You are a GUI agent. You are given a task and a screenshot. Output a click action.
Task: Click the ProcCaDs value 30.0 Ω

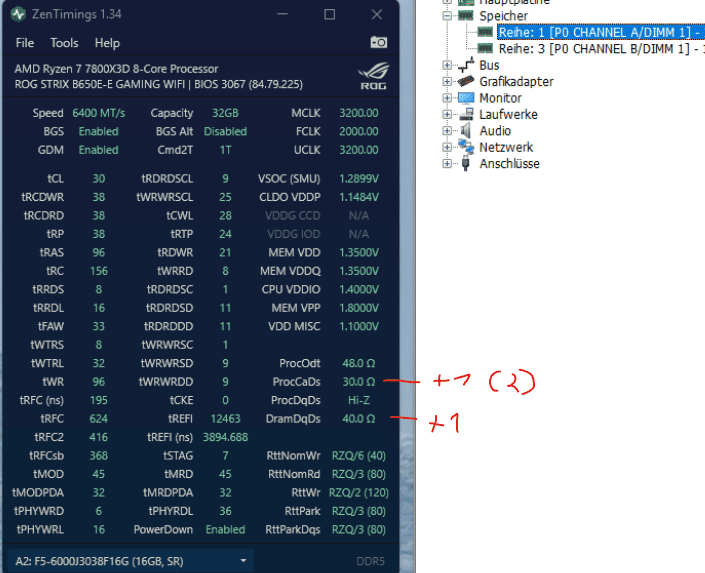coord(359,381)
